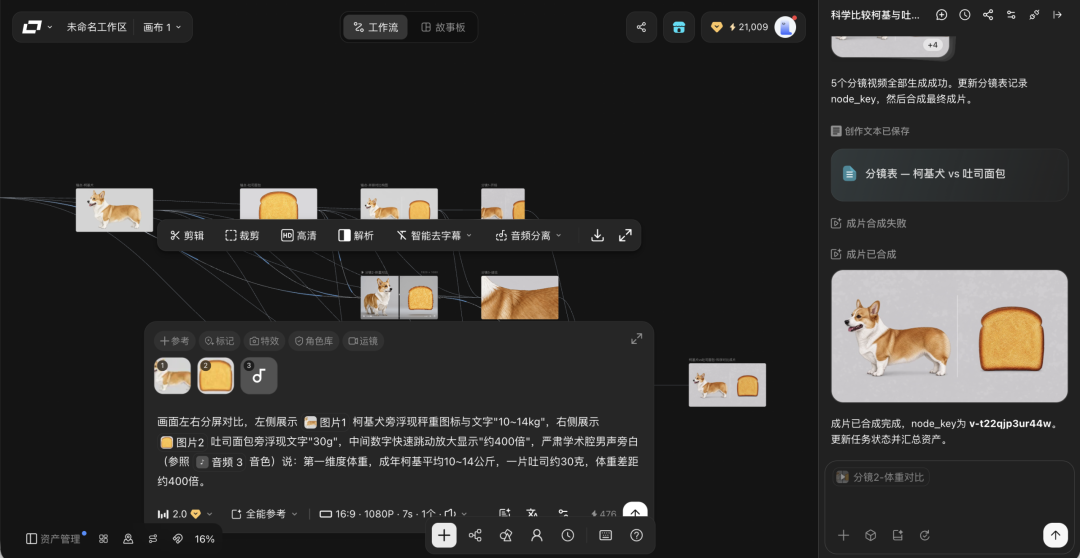Click the four-squares grid icon near 资产管理

(103, 539)
